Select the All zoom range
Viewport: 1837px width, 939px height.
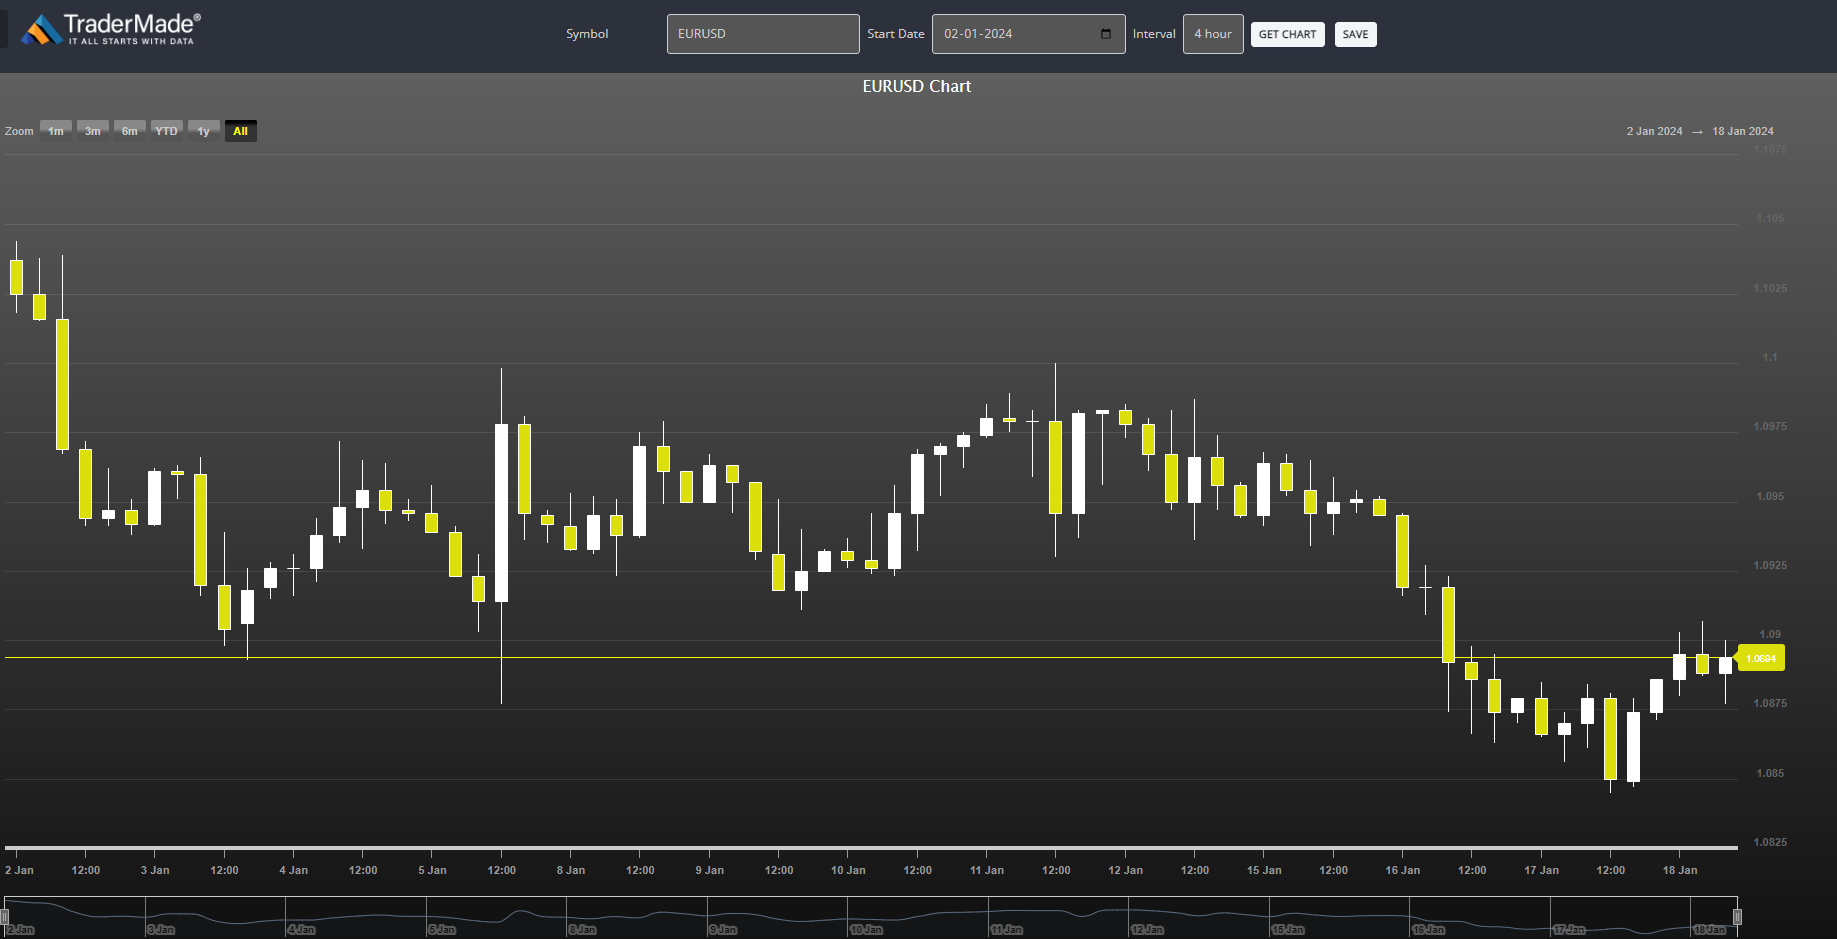point(241,131)
